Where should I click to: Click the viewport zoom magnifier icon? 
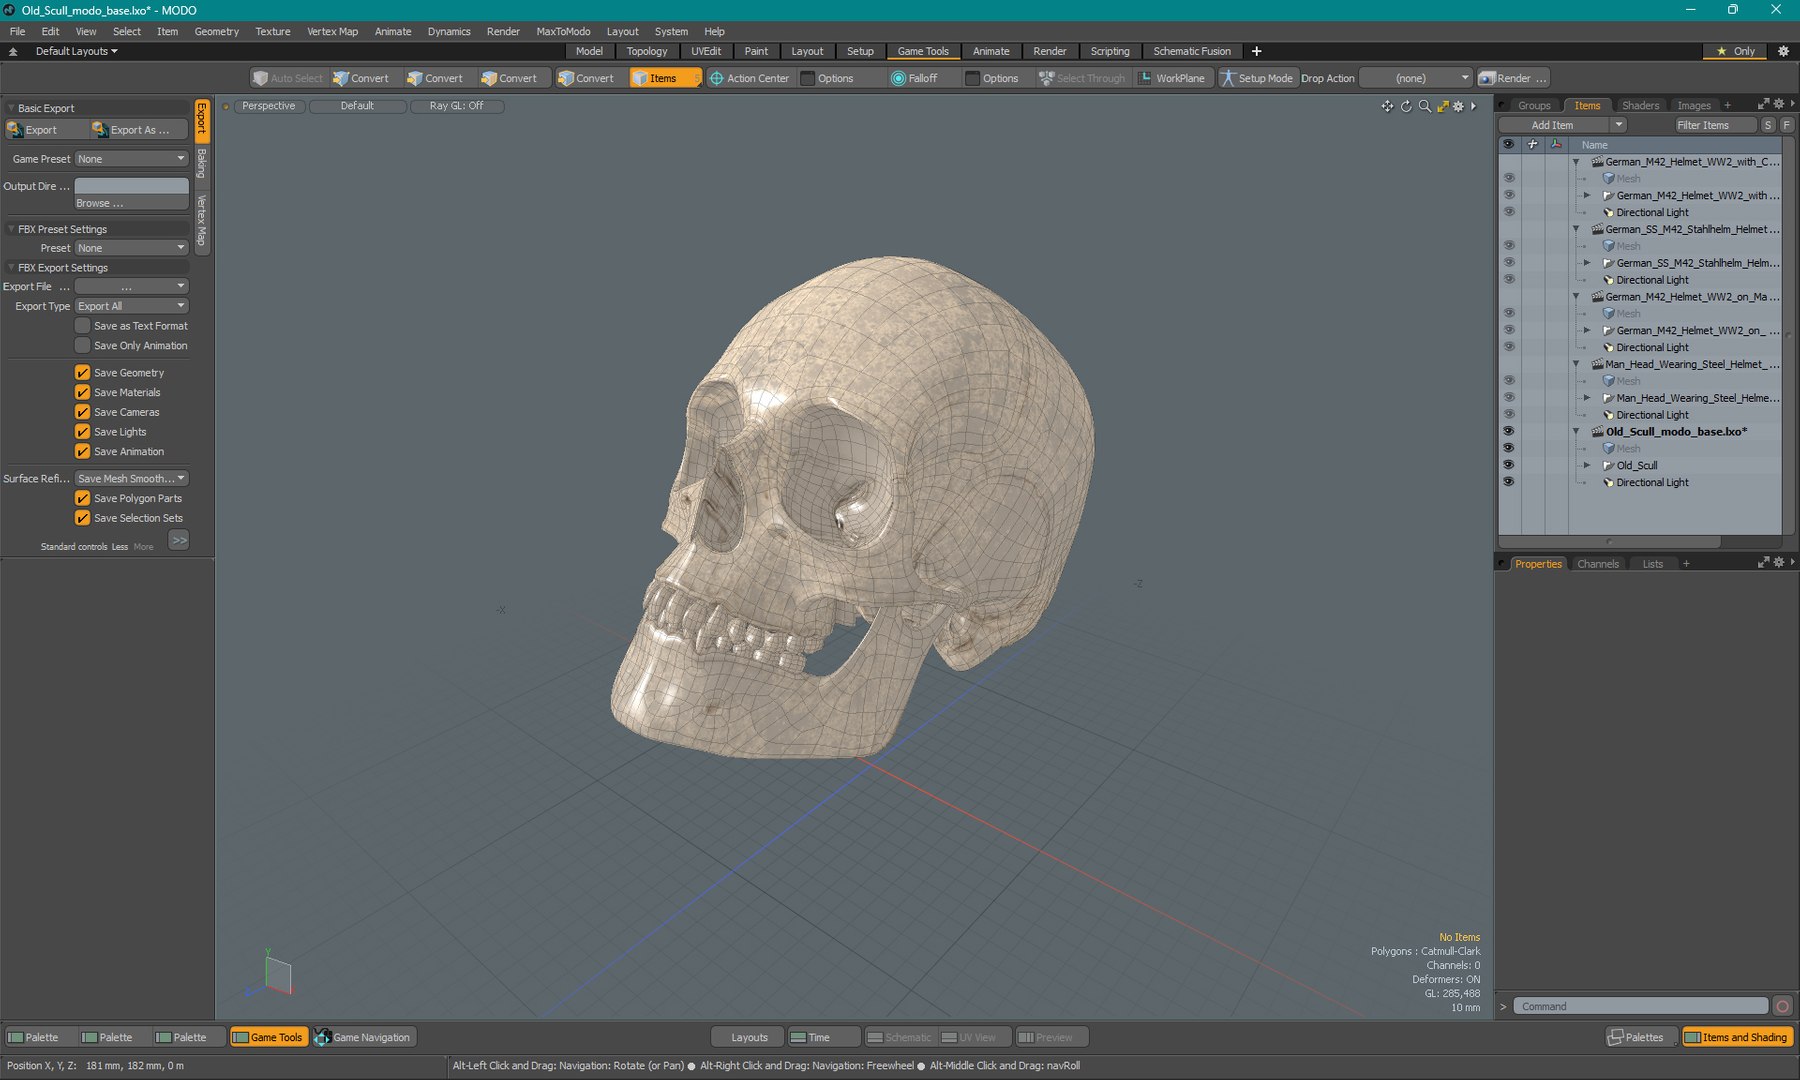tap(1424, 106)
